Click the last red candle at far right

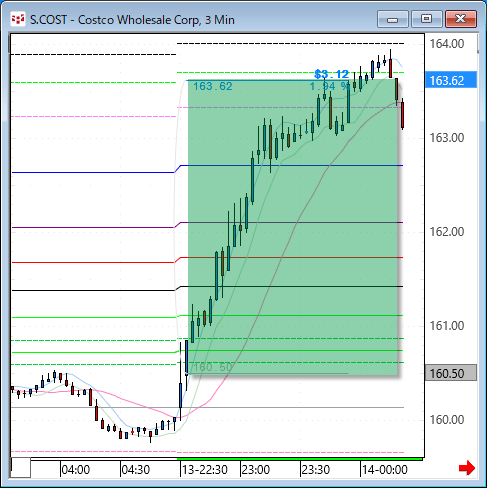403,115
